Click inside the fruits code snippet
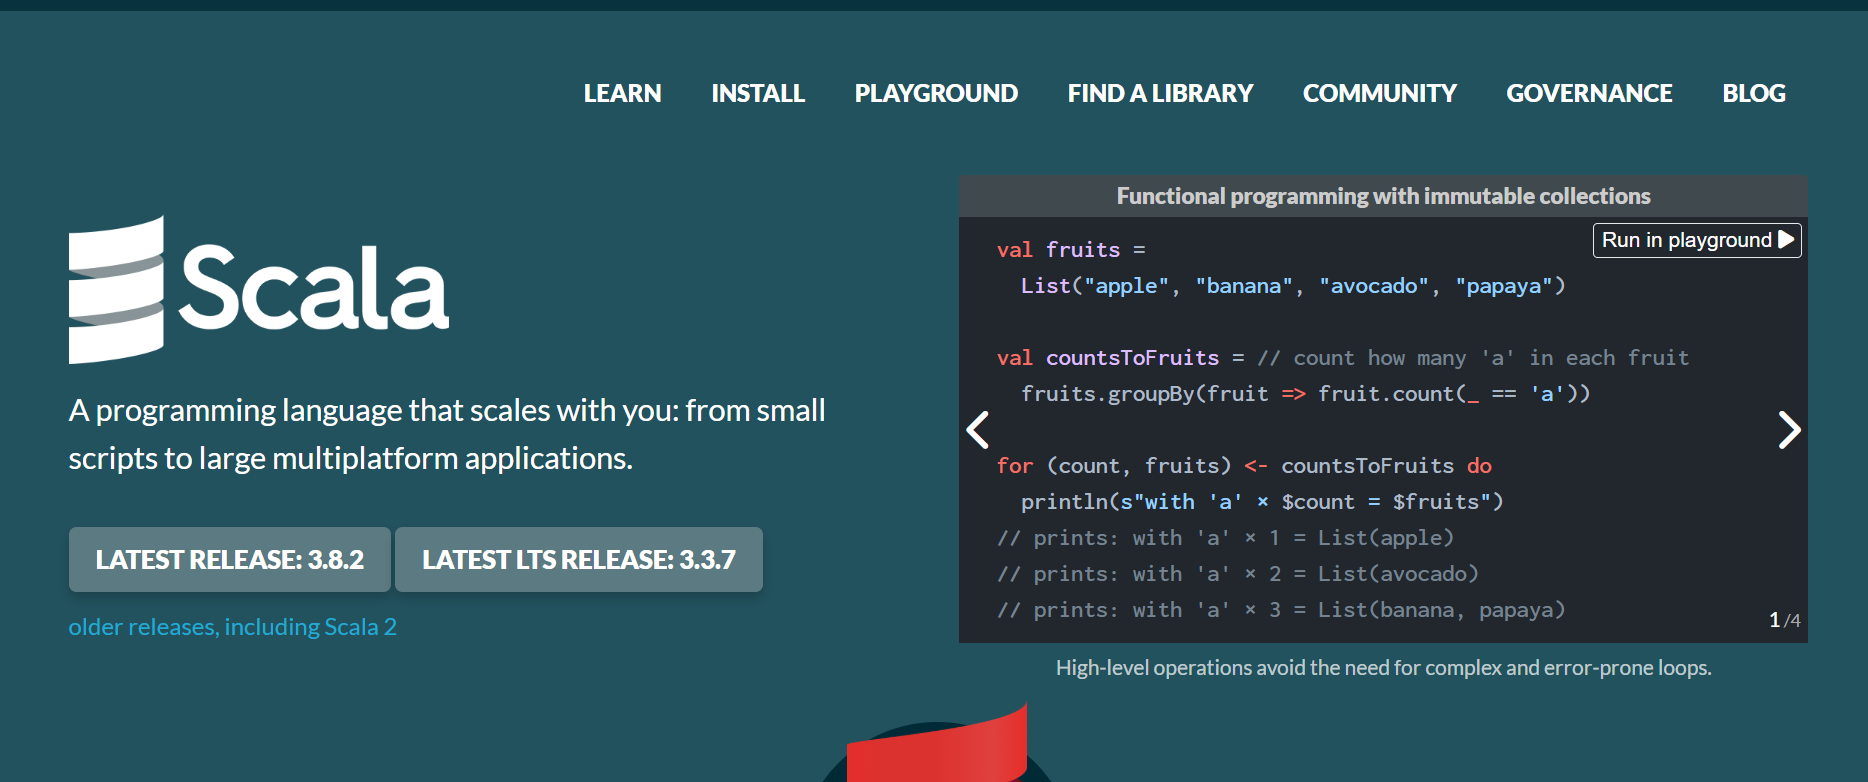The height and width of the screenshot is (782, 1868). [1383, 430]
